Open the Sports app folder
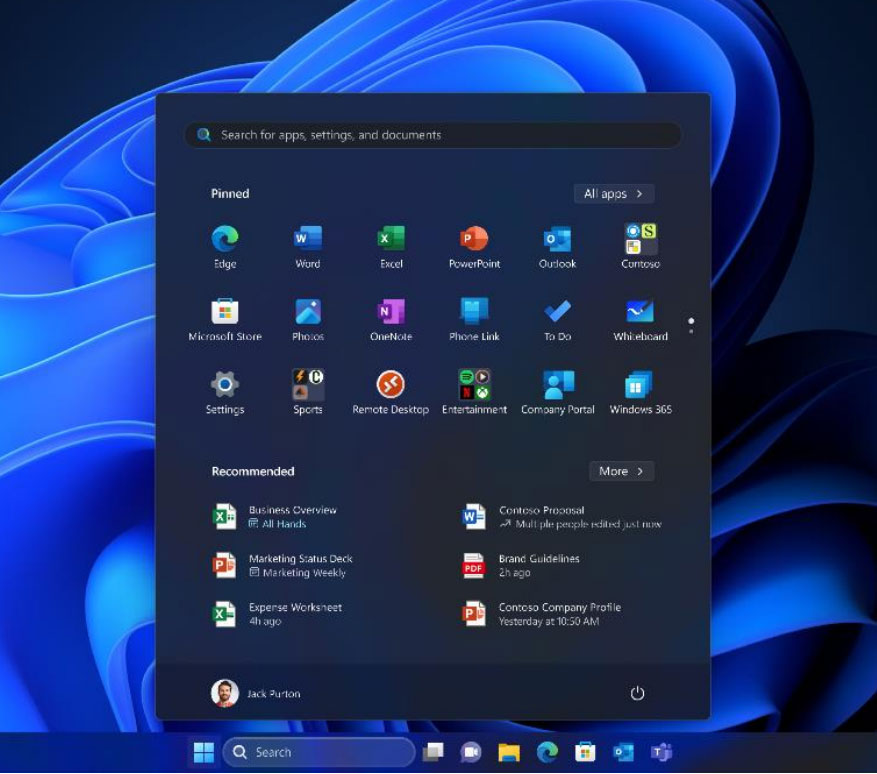 point(308,393)
